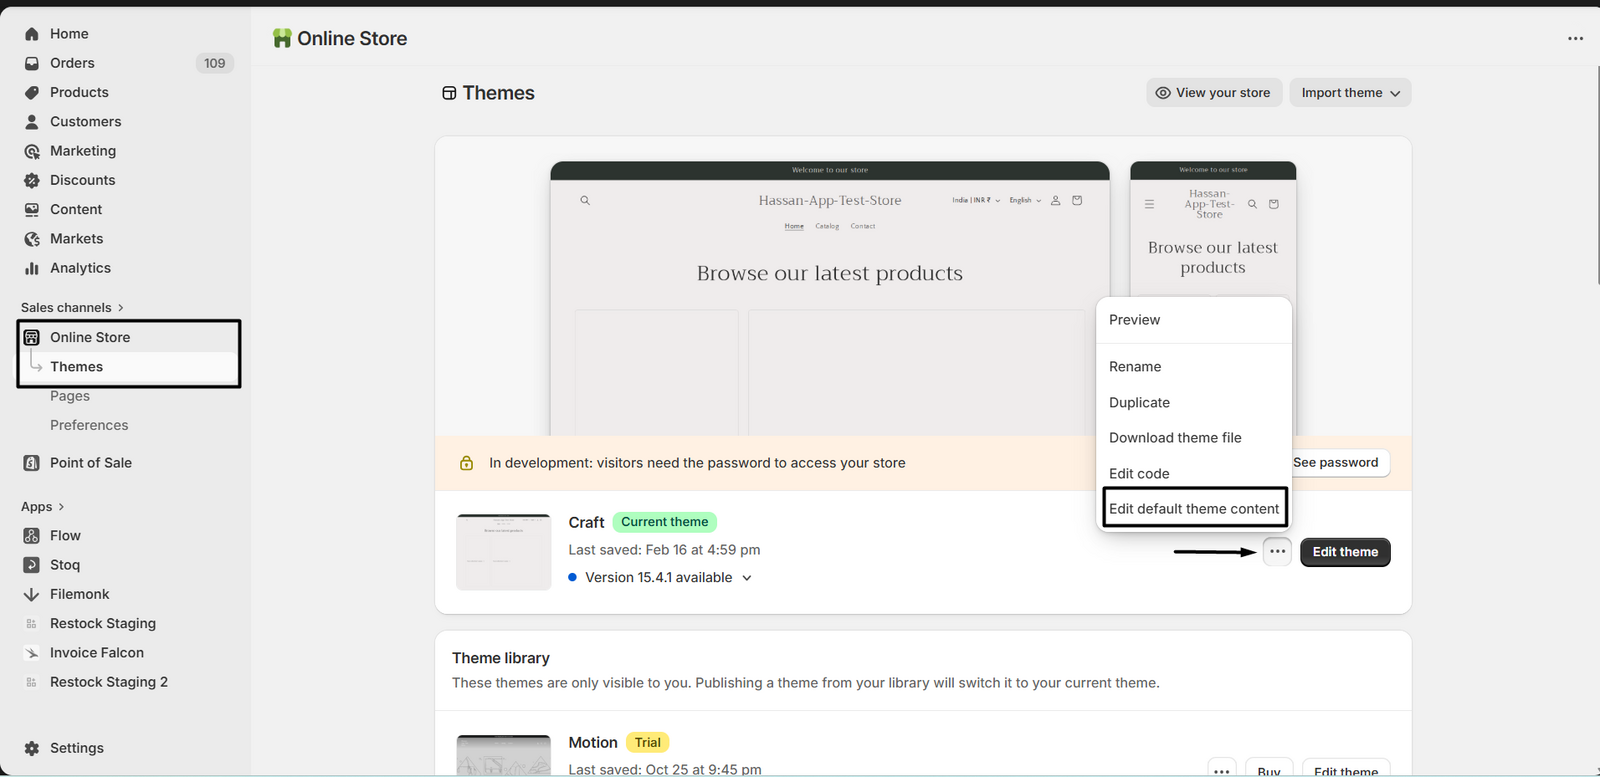The width and height of the screenshot is (1600, 777).
Task: Click the Discounts badge icon
Action: [32, 180]
